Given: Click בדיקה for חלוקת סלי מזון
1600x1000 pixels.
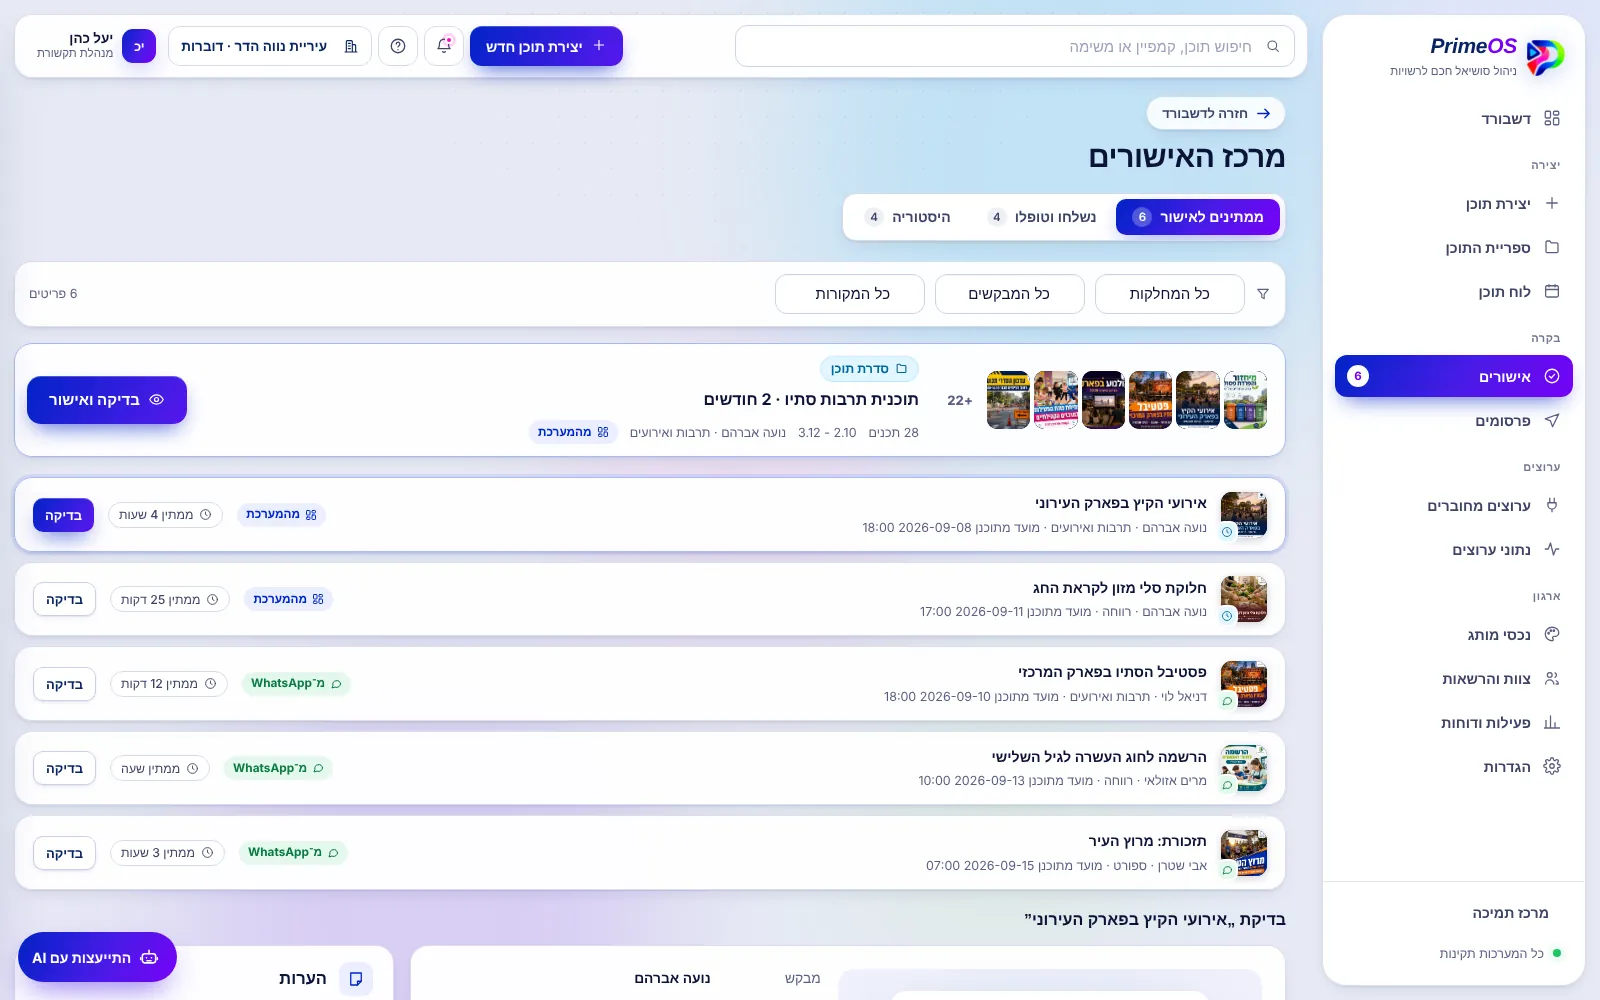Looking at the screenshot, I should (x=64, y=599).
